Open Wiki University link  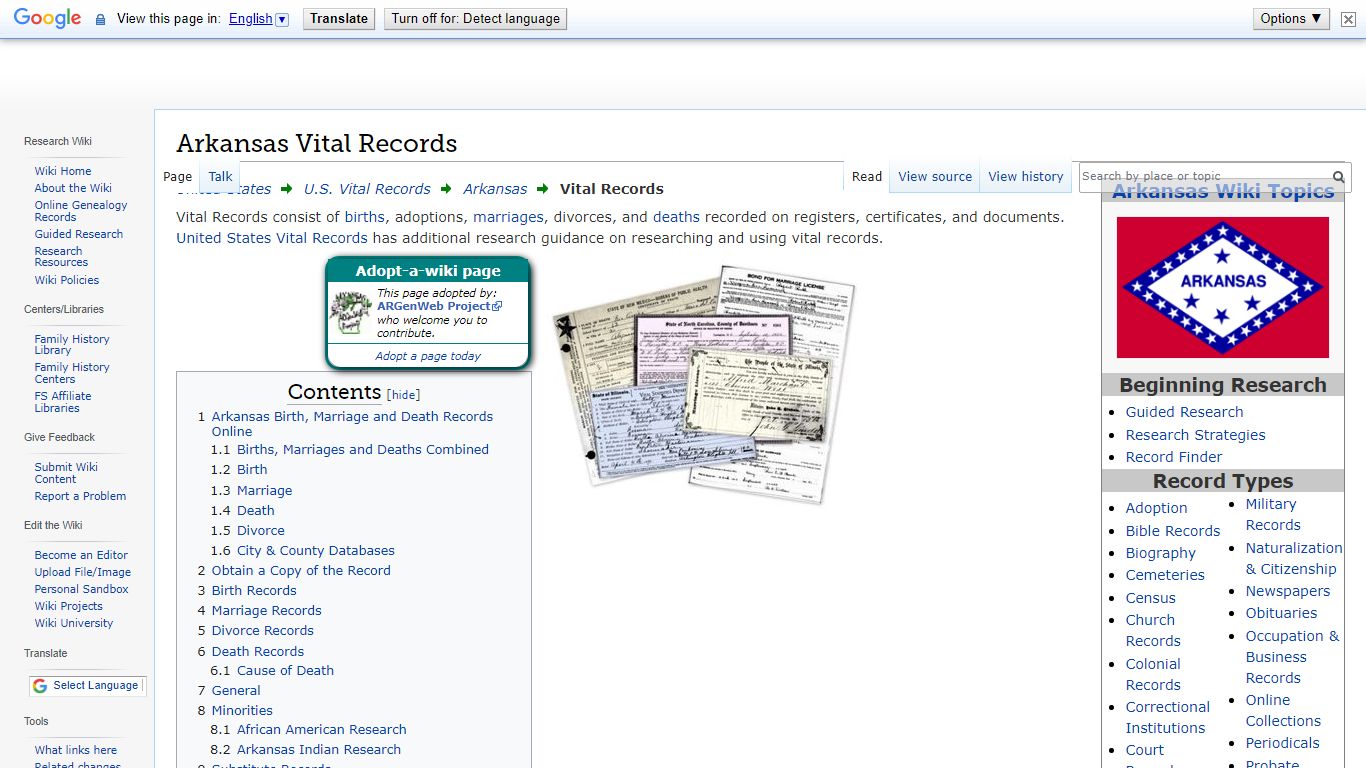click(x=74, y=623)
